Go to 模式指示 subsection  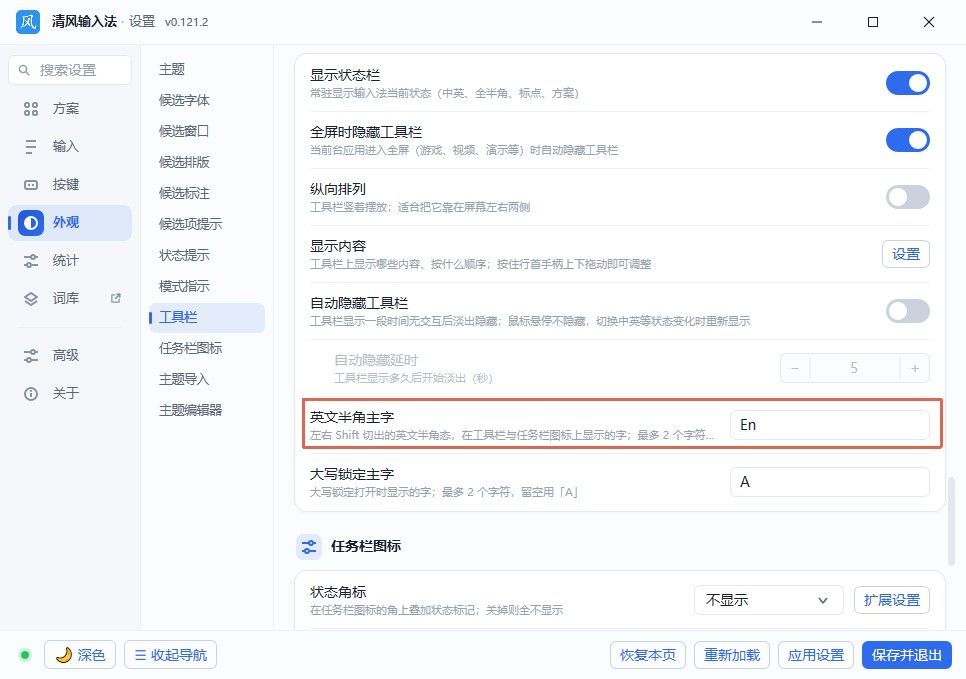point(206,287)
